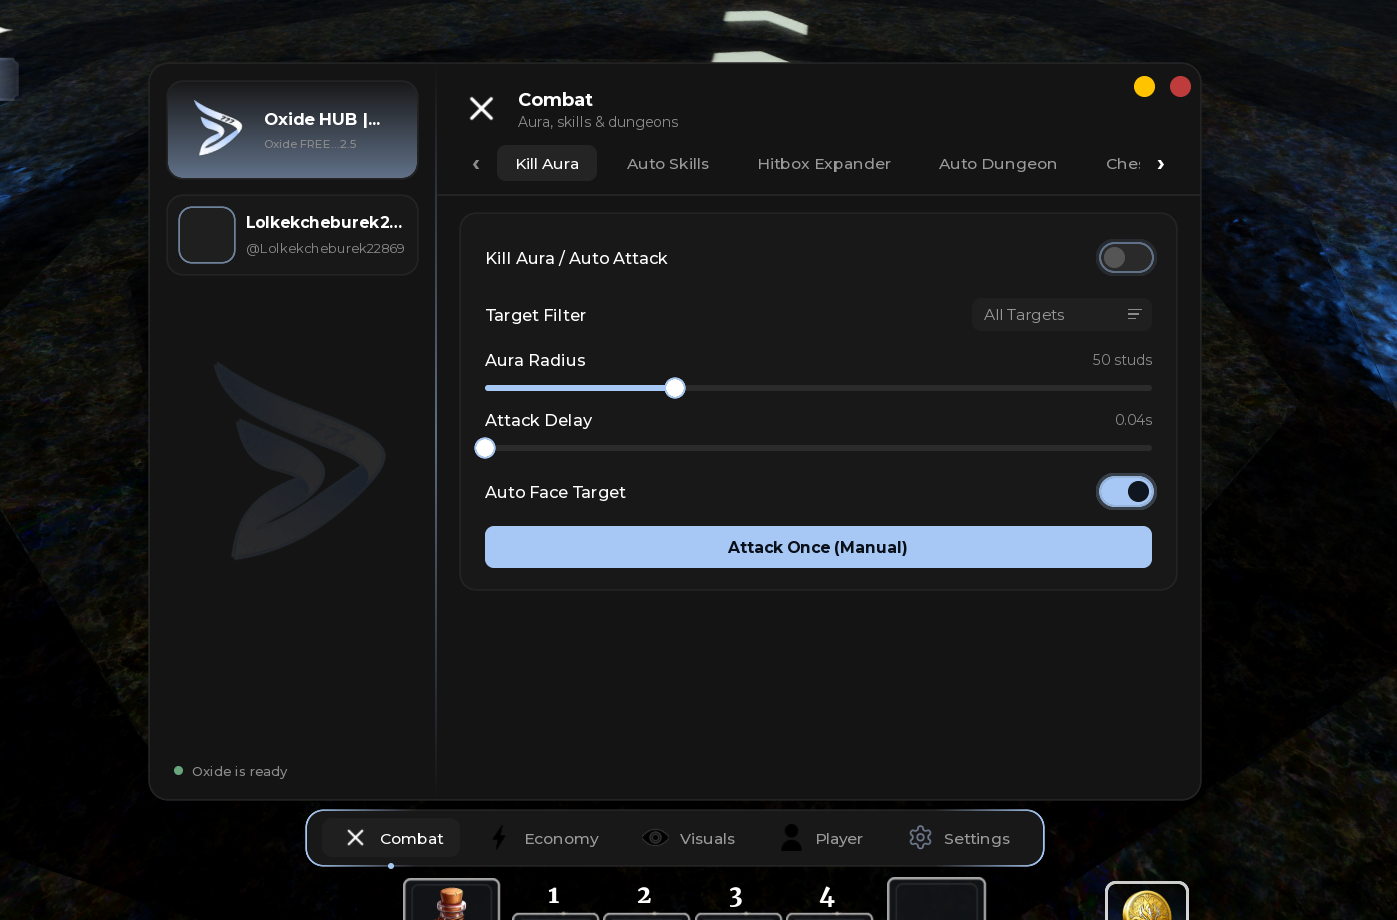
Task: Click the Attack Once (Manual) button
Action: (818, 547)
